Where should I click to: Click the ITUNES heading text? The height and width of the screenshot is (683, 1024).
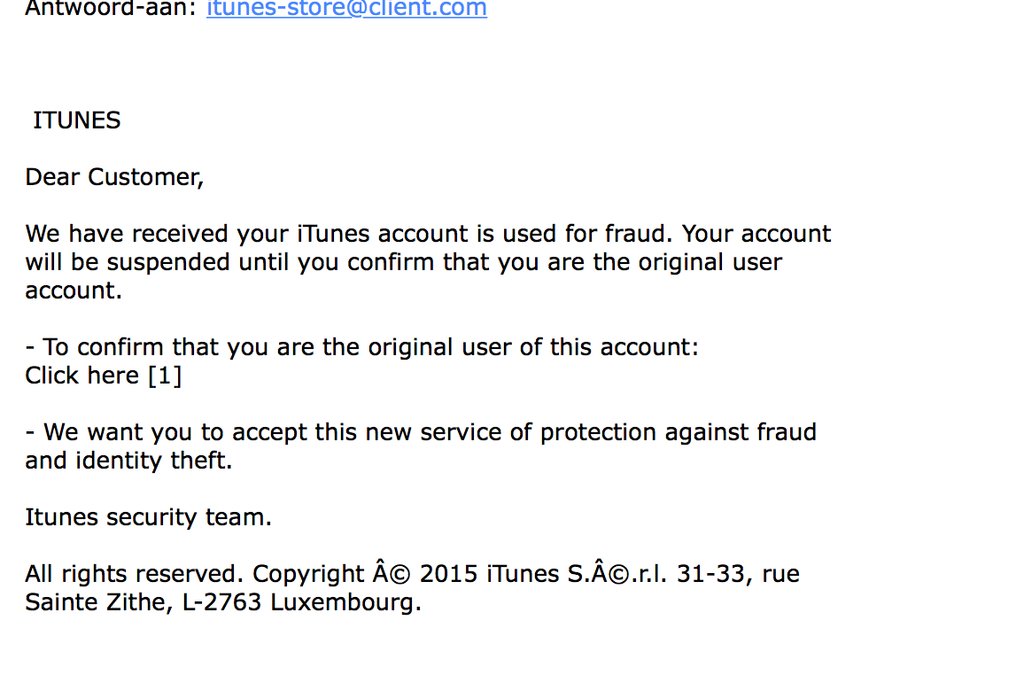[77, 121]
